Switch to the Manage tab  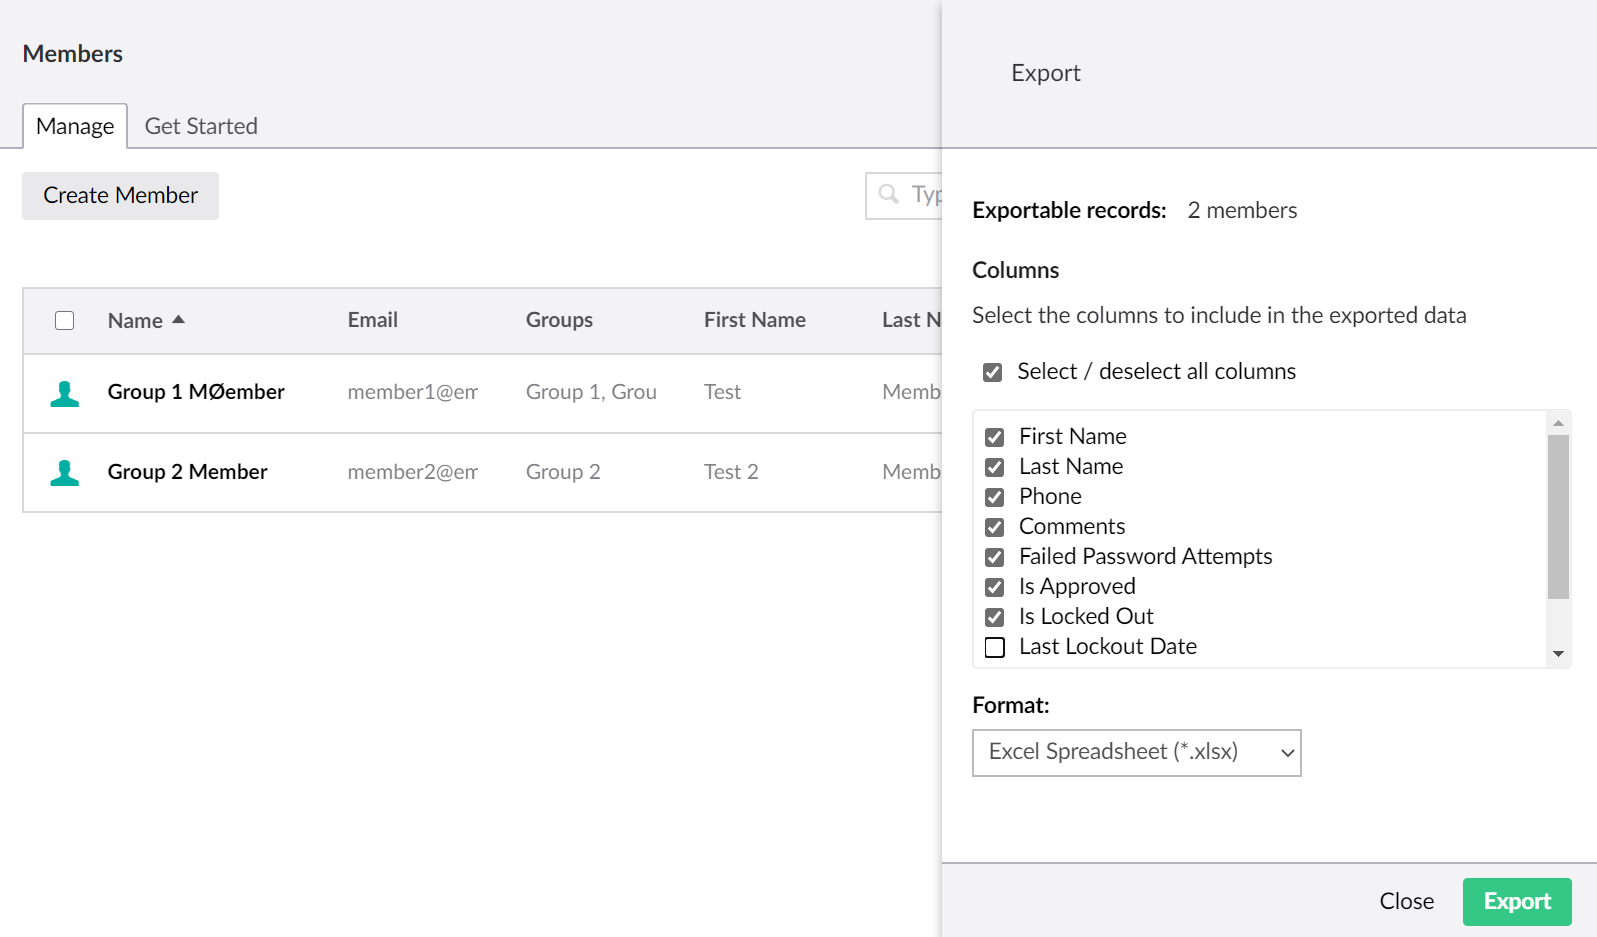75,126
